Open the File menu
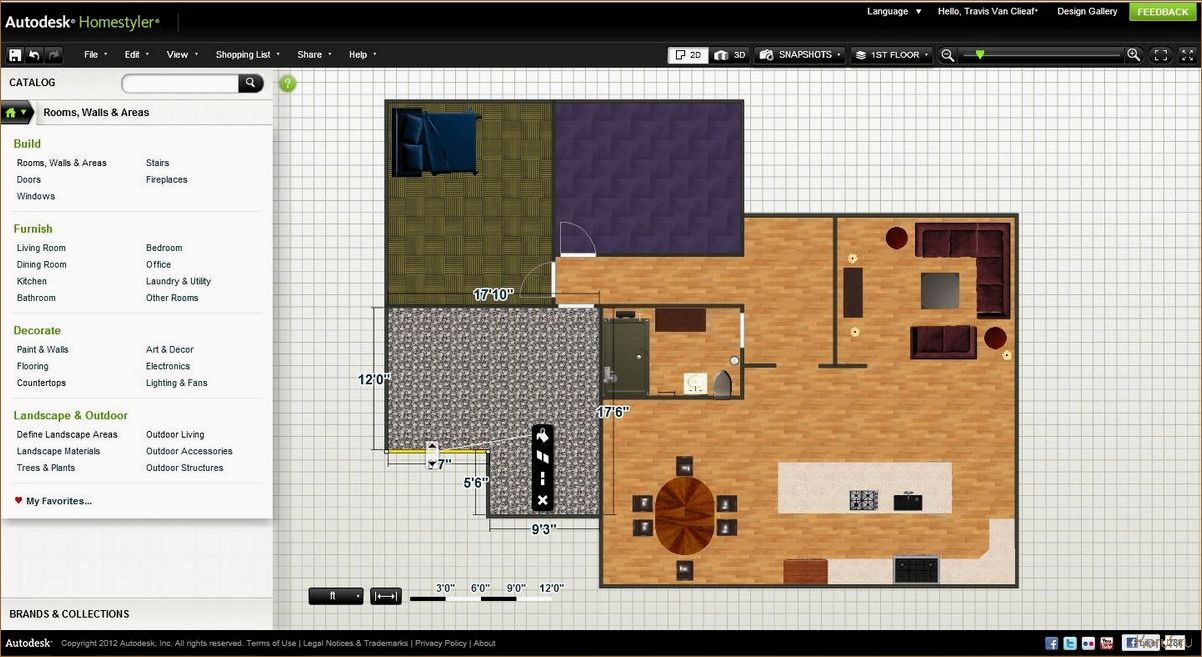 coord(95,55)
